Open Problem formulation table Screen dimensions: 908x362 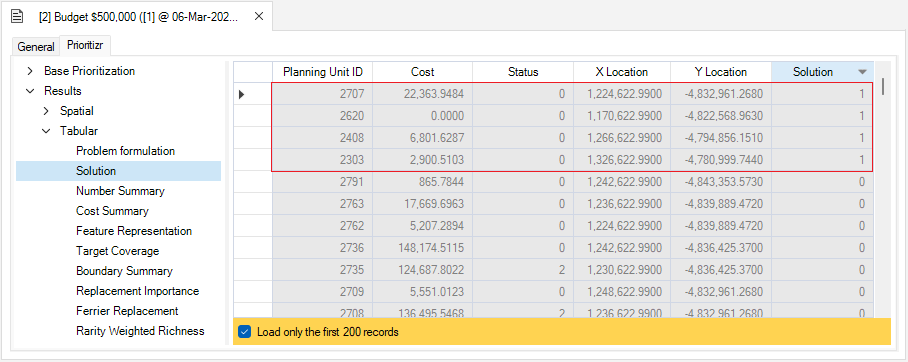point(125,151)
